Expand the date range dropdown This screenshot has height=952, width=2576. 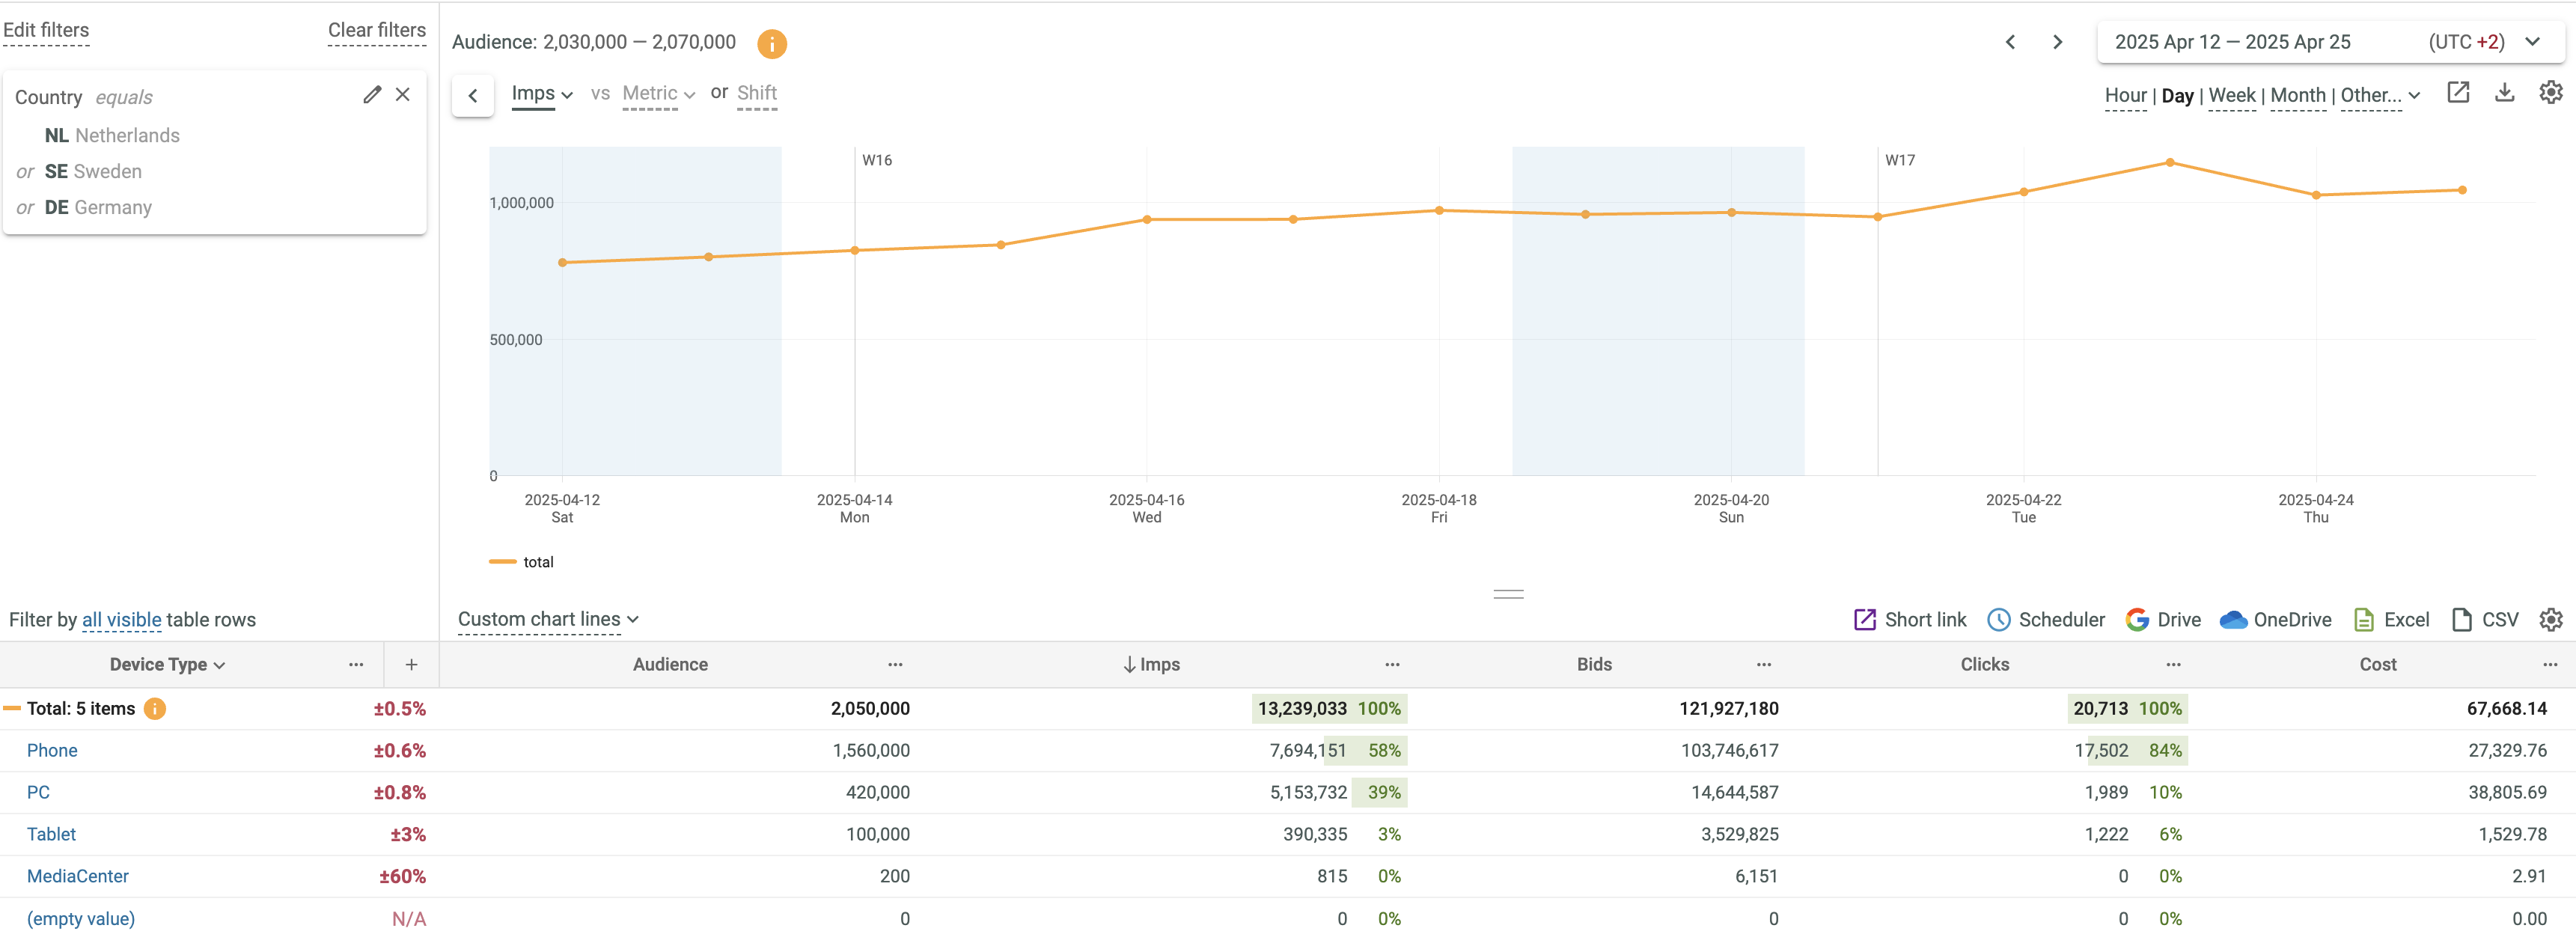(x=2532, y=42)
